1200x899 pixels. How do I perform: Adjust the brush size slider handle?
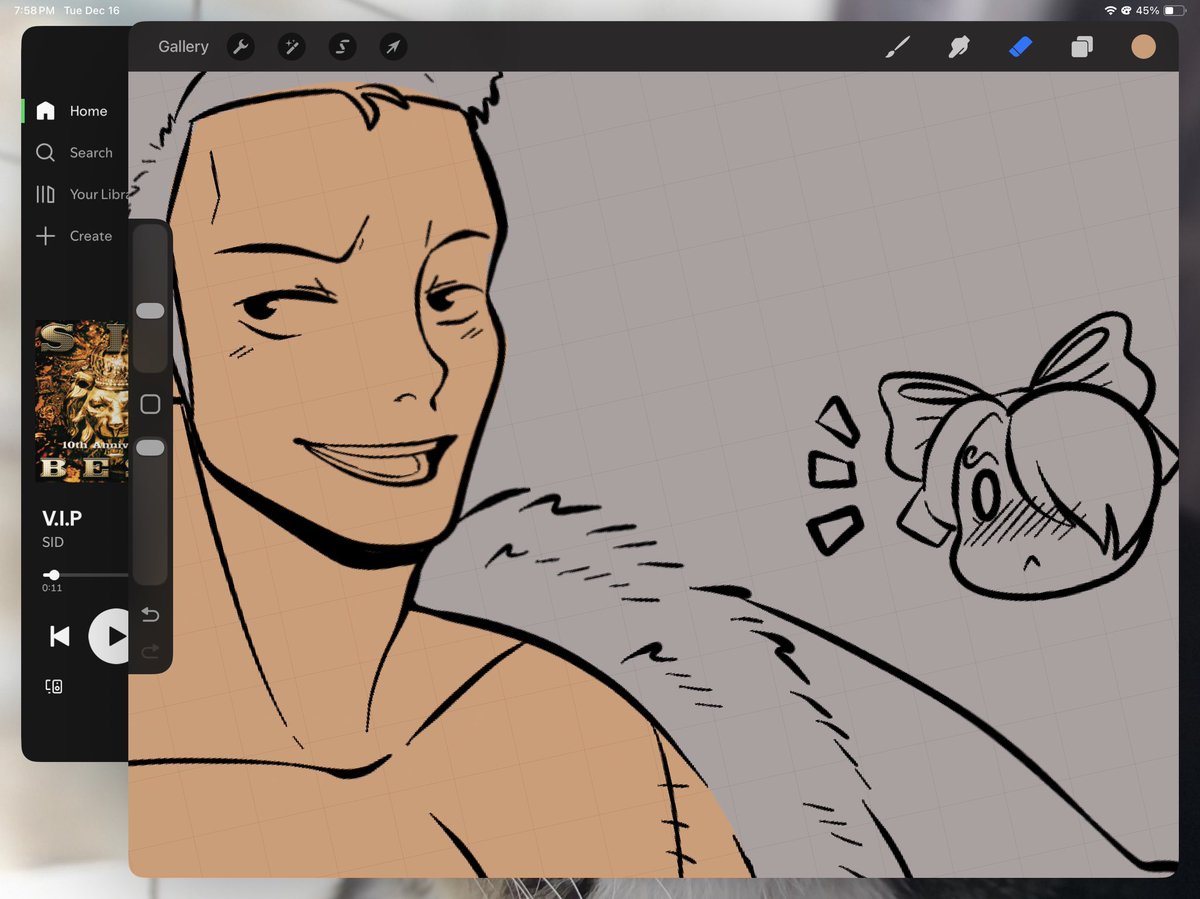(150, 311)
